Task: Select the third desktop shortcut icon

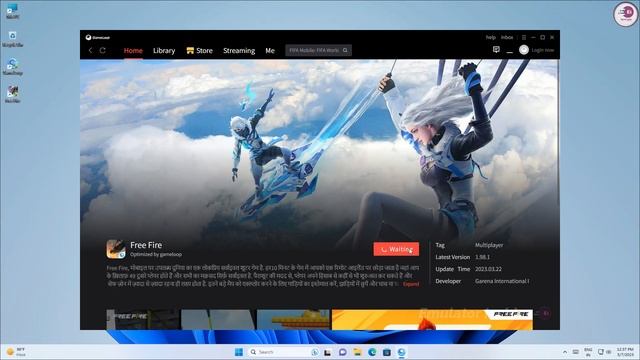Action: pyautogui.click(x=12, y=67)
